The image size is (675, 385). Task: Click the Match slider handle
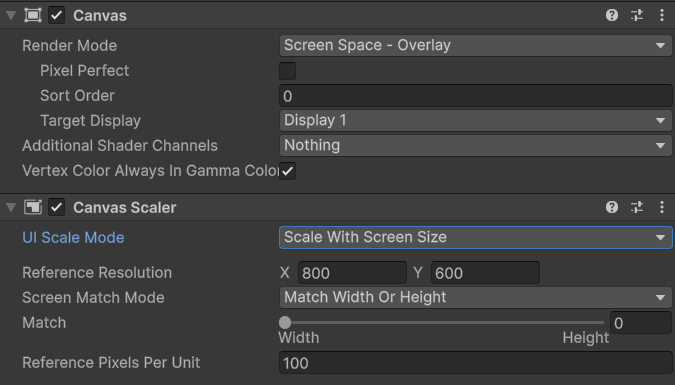[x=285, y=322]
